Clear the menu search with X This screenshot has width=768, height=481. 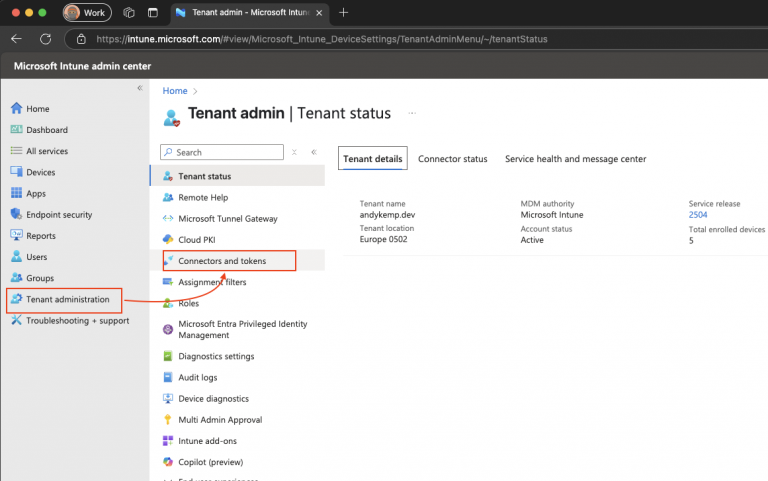(294, 153)
